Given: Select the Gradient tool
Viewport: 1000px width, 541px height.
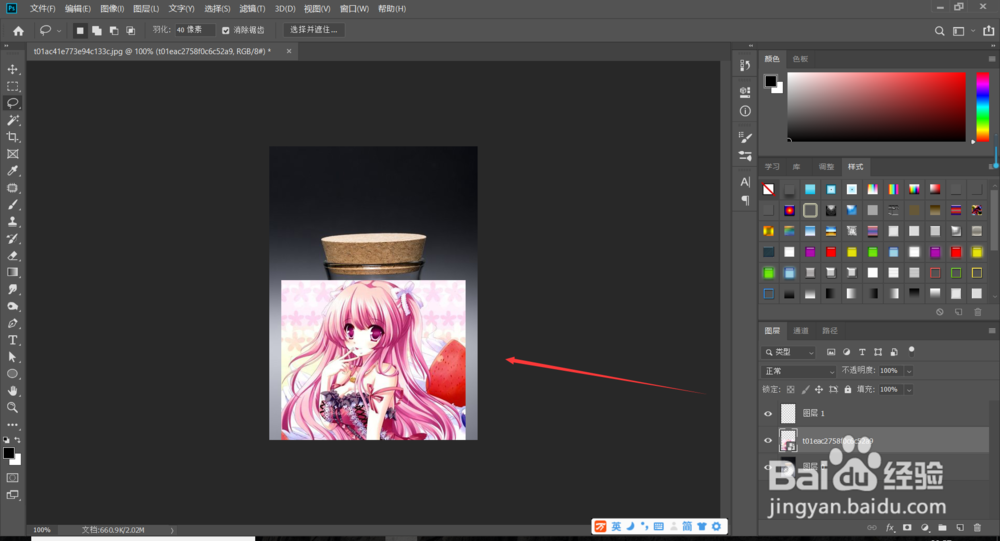Looking at the screenshot, I should 12,272.
